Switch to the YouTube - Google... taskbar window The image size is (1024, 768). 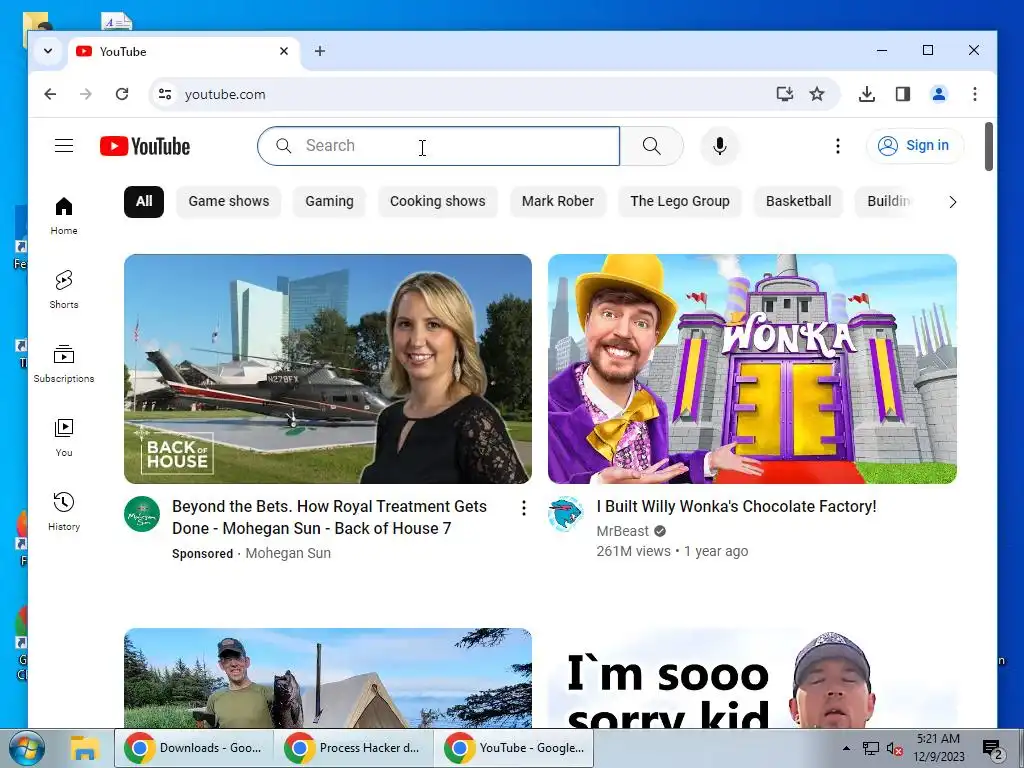(x=514, y=748)
